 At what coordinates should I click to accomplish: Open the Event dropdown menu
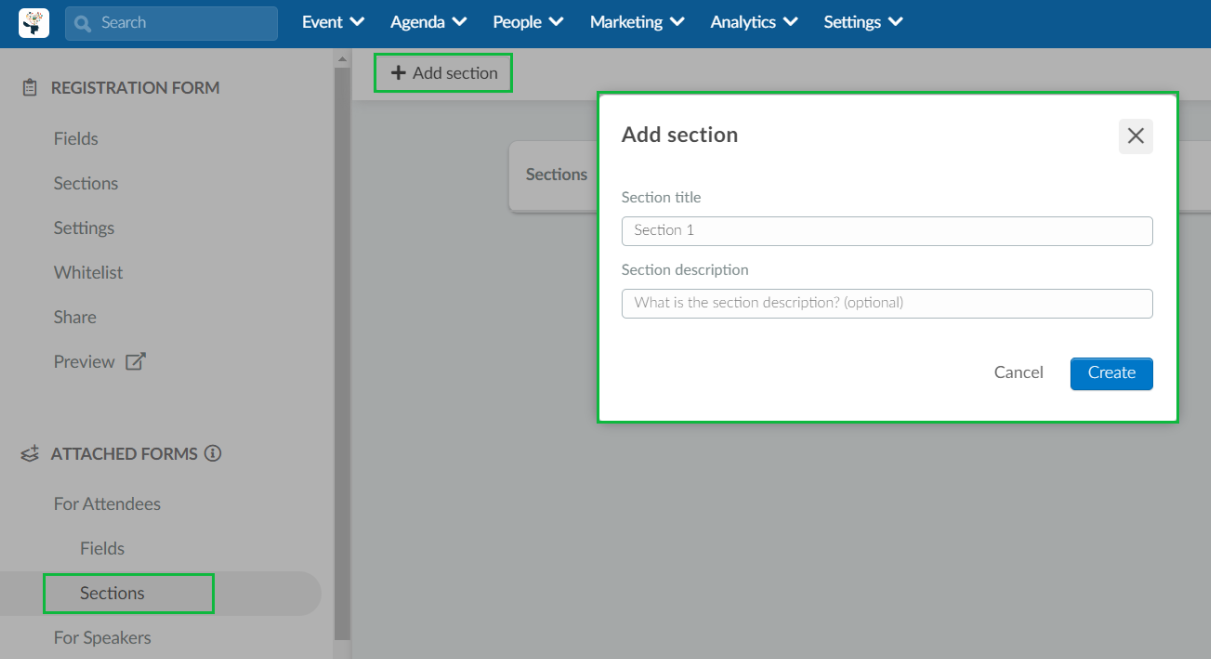tap(333, 22)
